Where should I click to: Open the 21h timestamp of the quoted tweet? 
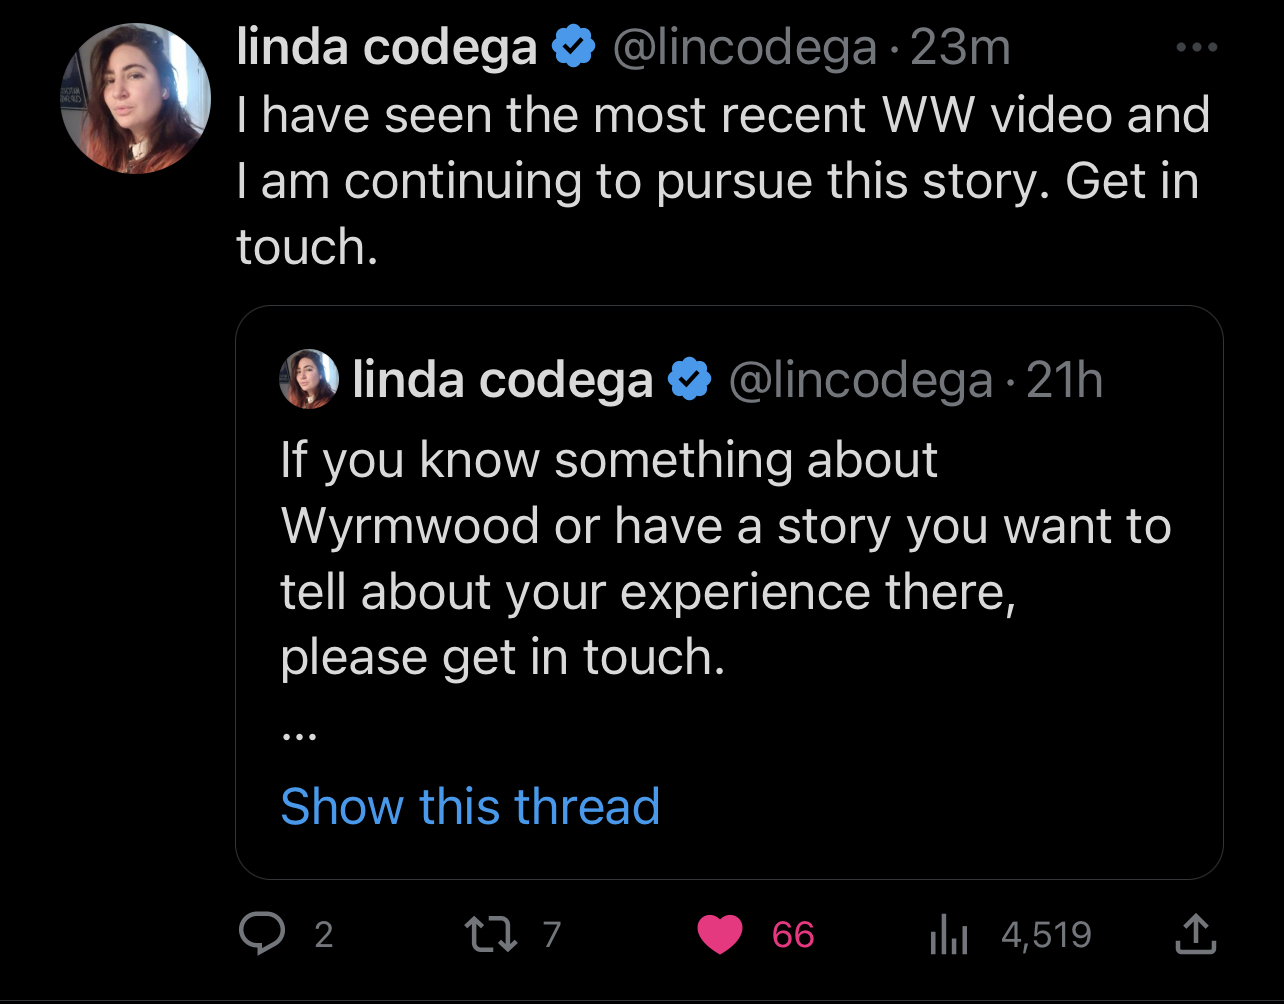pos(1064,381)
